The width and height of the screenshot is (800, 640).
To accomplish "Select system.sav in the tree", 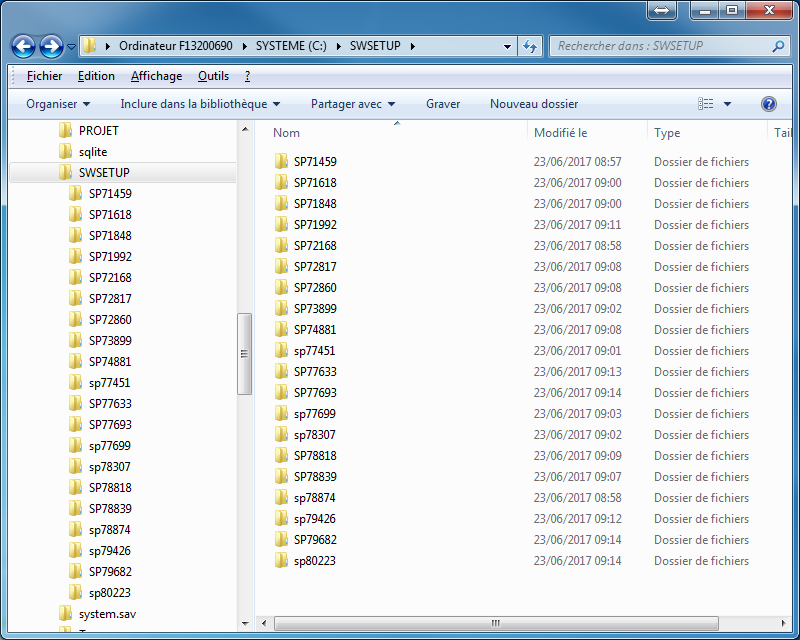I will click(107, 614).
